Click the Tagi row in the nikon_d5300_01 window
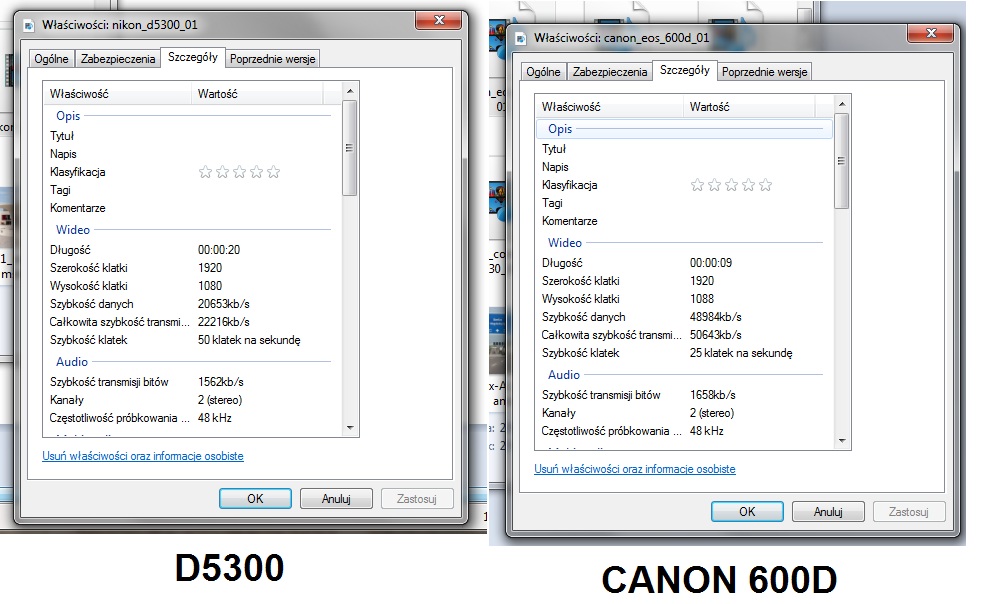The width and height of the screenshot is (992, 604). coord(192,190)
